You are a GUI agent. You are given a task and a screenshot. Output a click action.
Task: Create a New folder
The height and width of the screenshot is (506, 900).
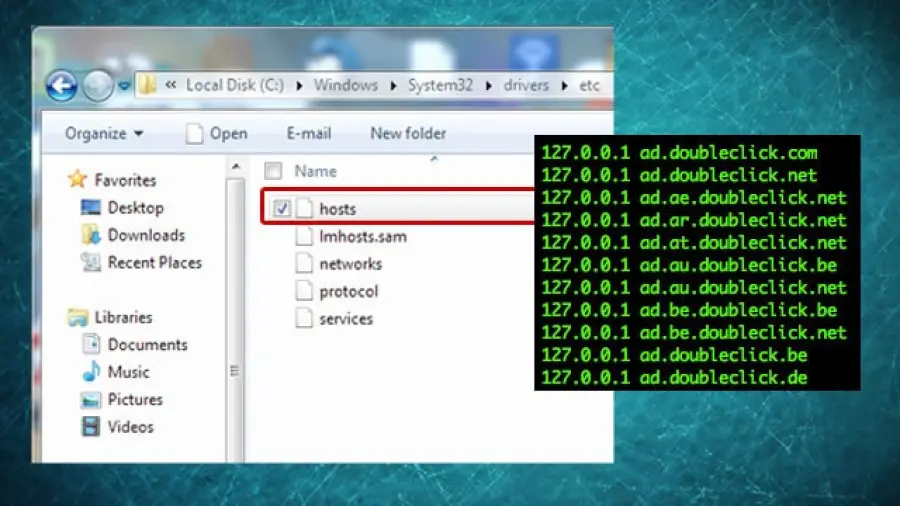pos(408,134)
